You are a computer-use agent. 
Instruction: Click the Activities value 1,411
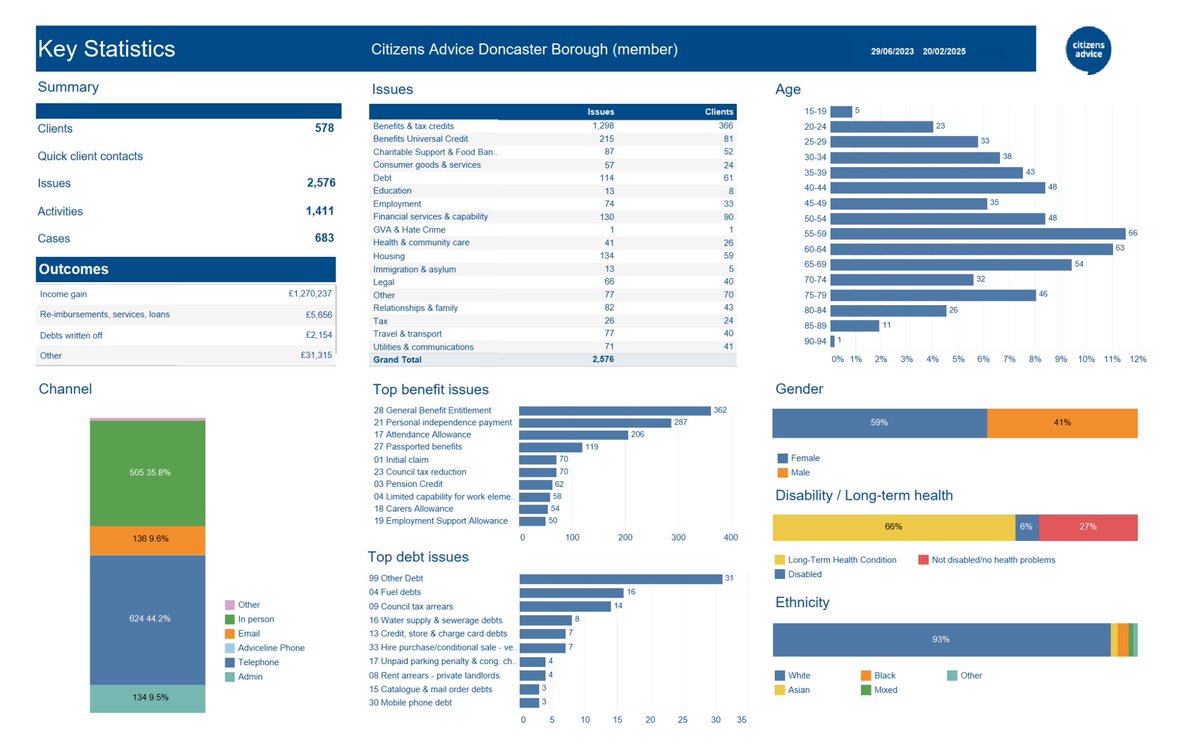[x=320, y=211]
